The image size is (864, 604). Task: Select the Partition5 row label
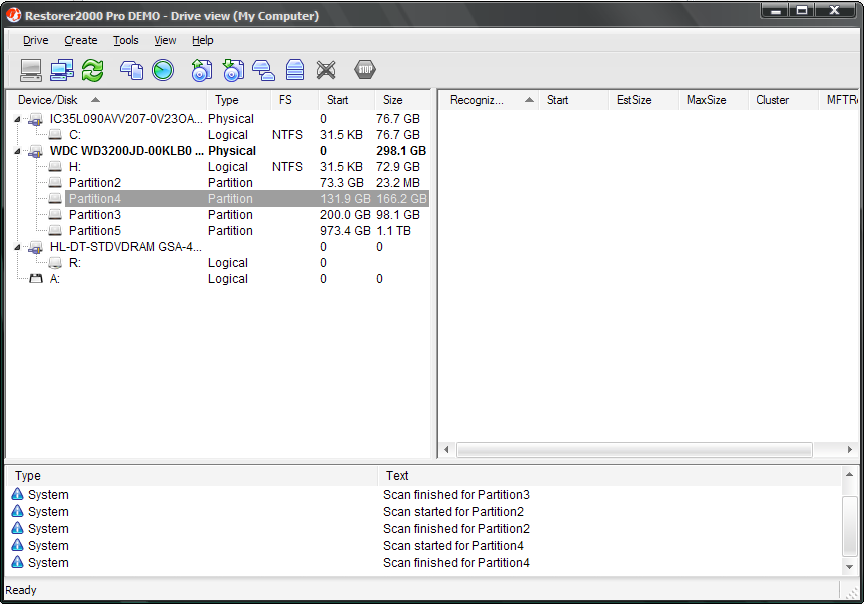coord(95,230)
